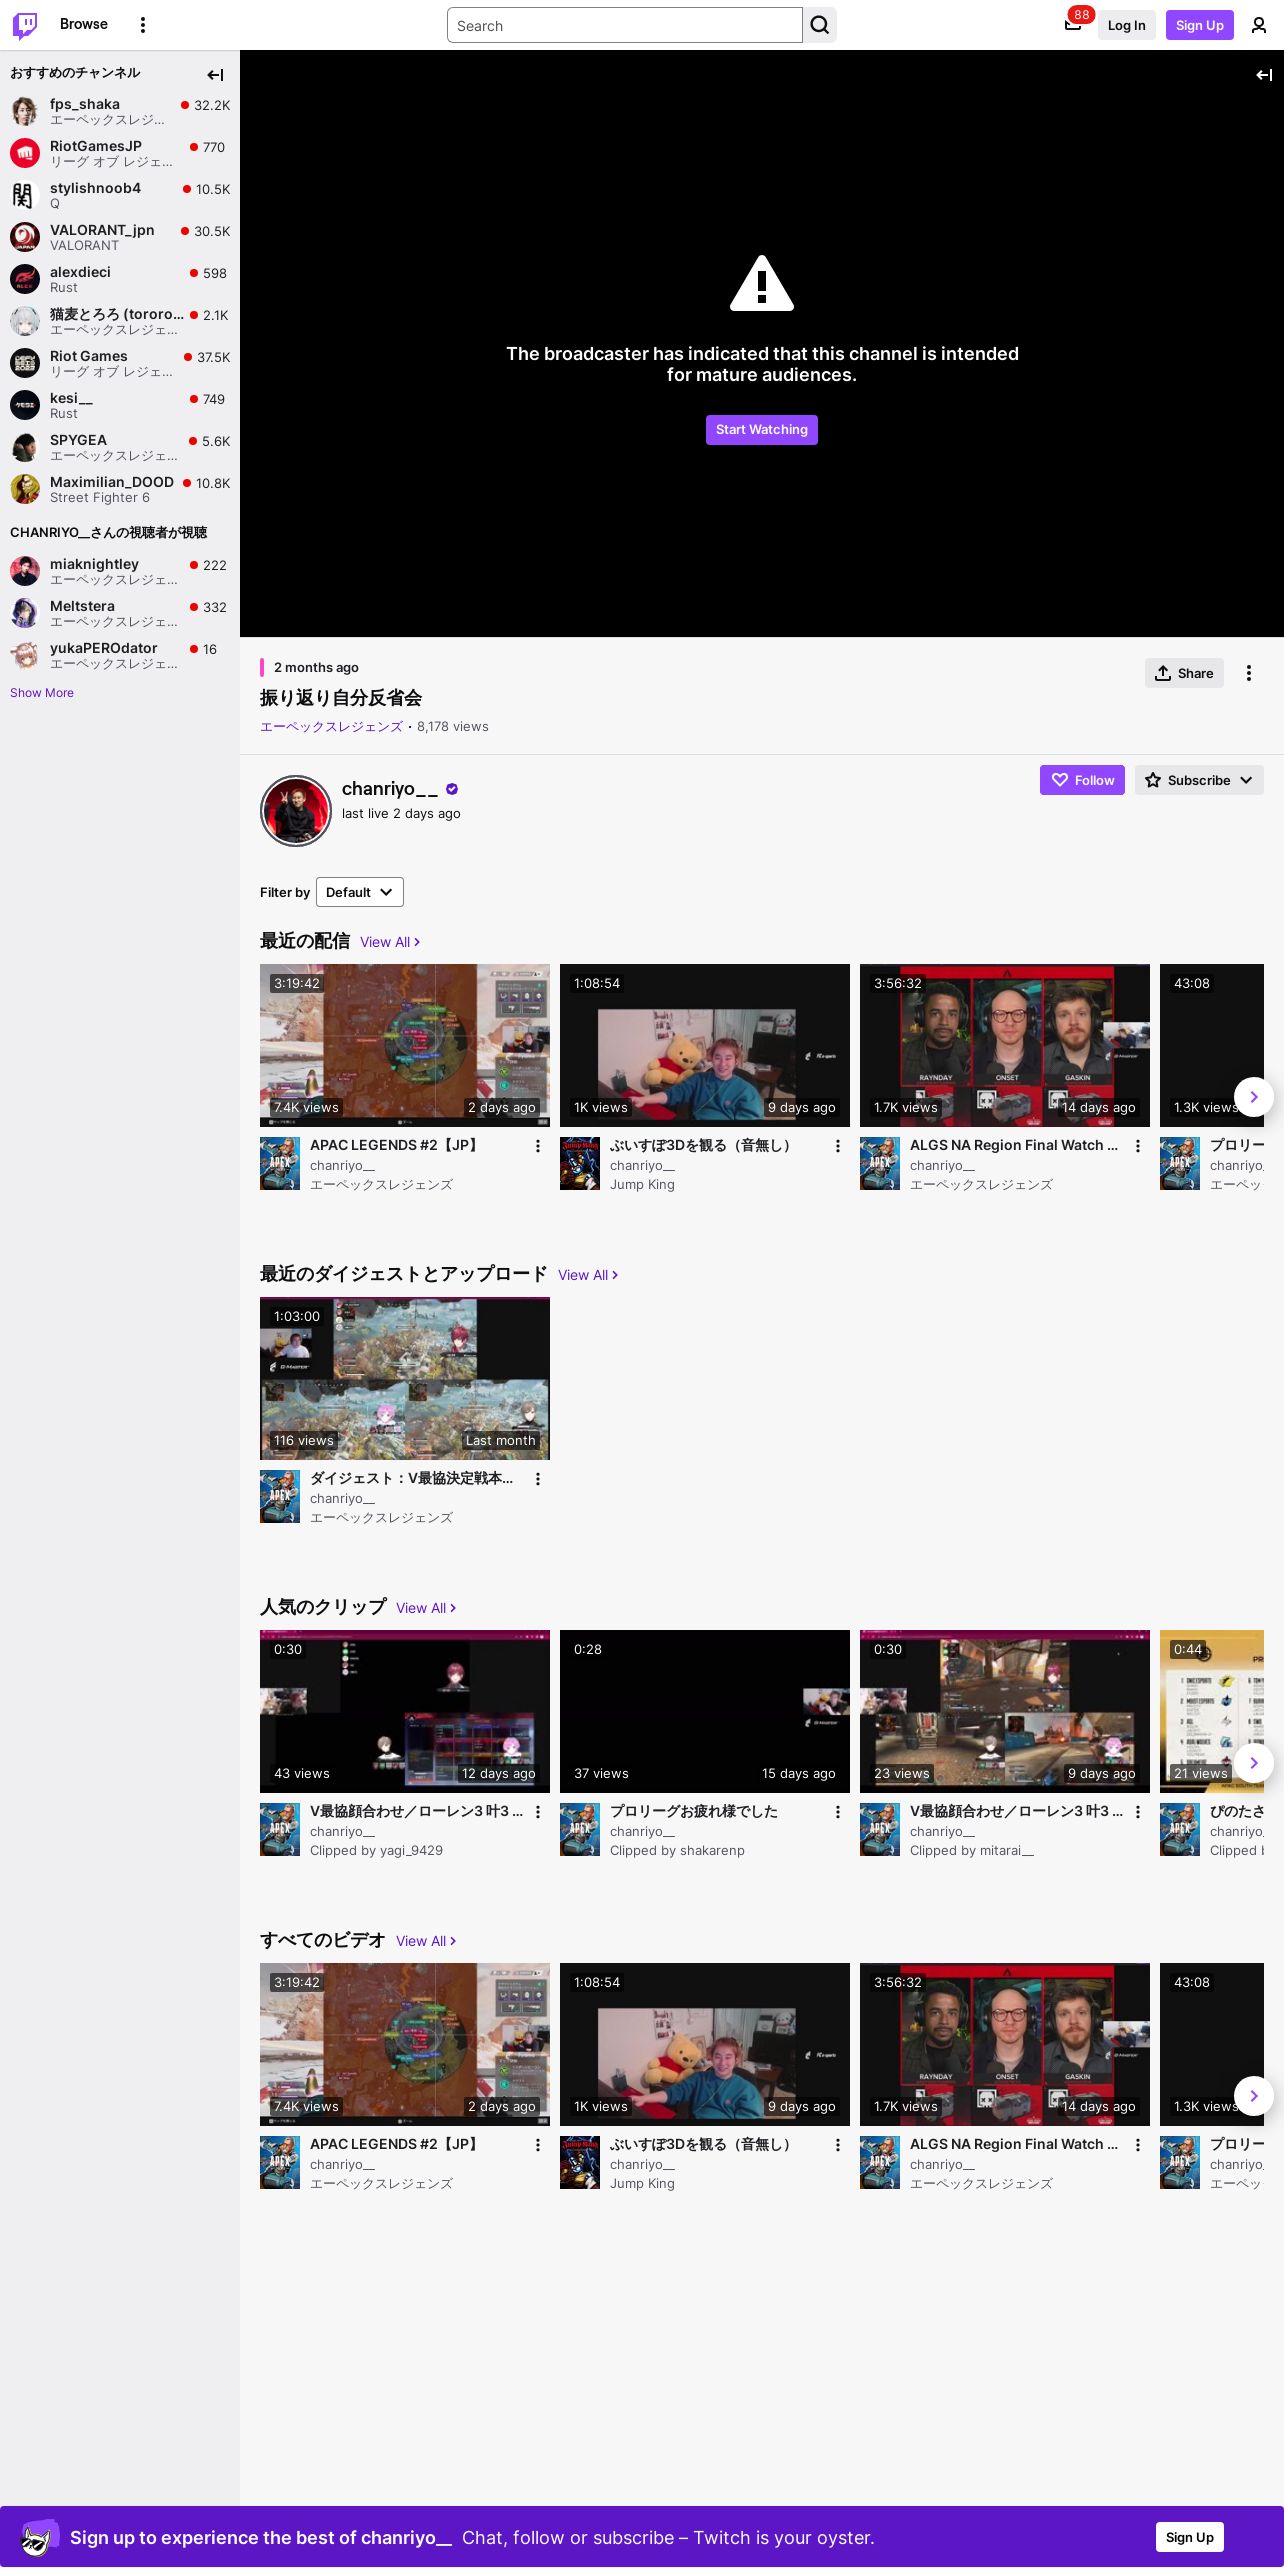Open Meltstera channel in sidebar
1284x2568 pixels.
[x=120, y=613]
